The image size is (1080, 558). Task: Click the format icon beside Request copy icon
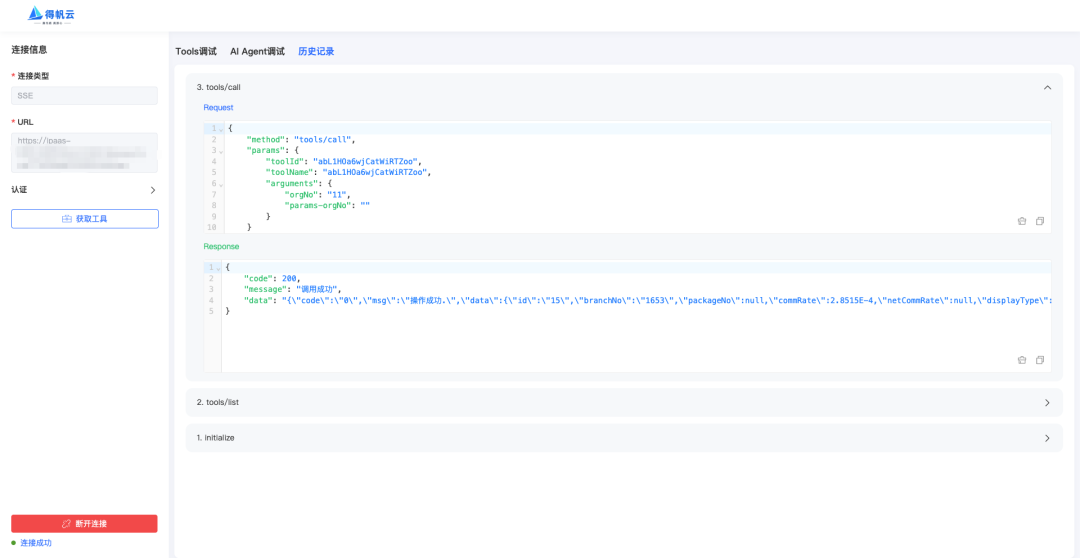(x=1022, y=221)
